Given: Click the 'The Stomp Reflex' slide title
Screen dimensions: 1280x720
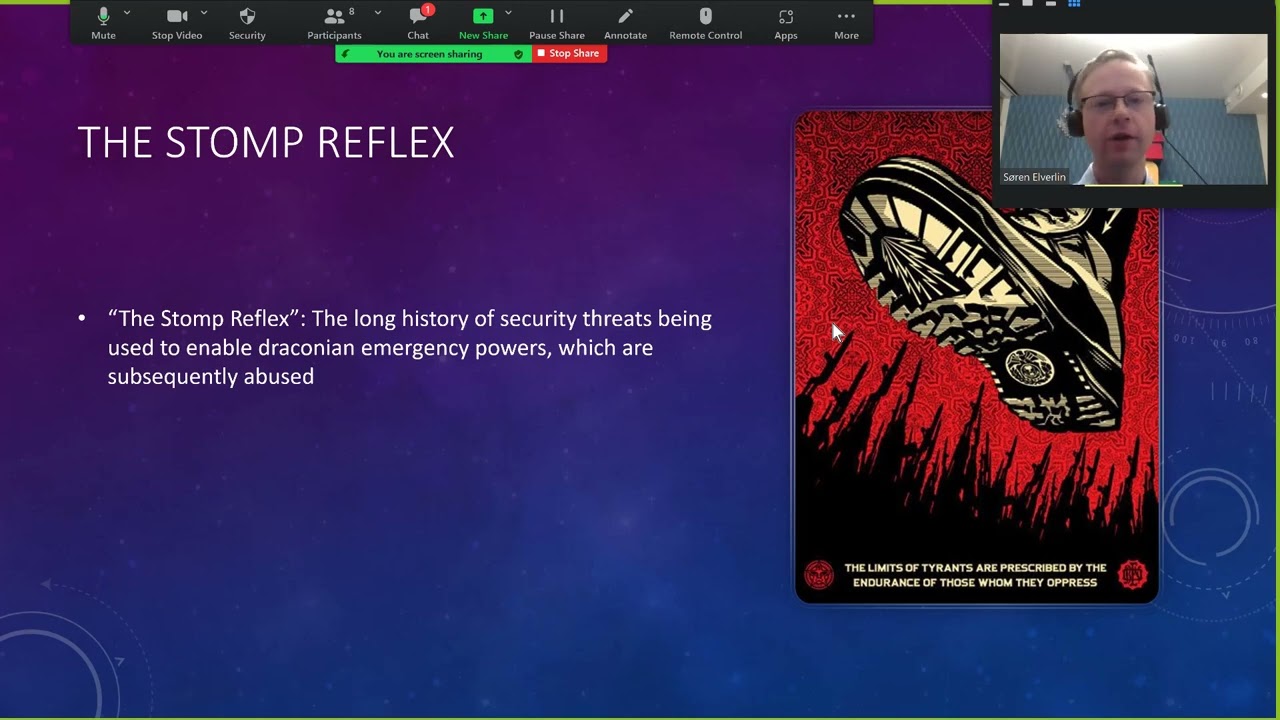Looking at the screenshot, I should [266, 143].
